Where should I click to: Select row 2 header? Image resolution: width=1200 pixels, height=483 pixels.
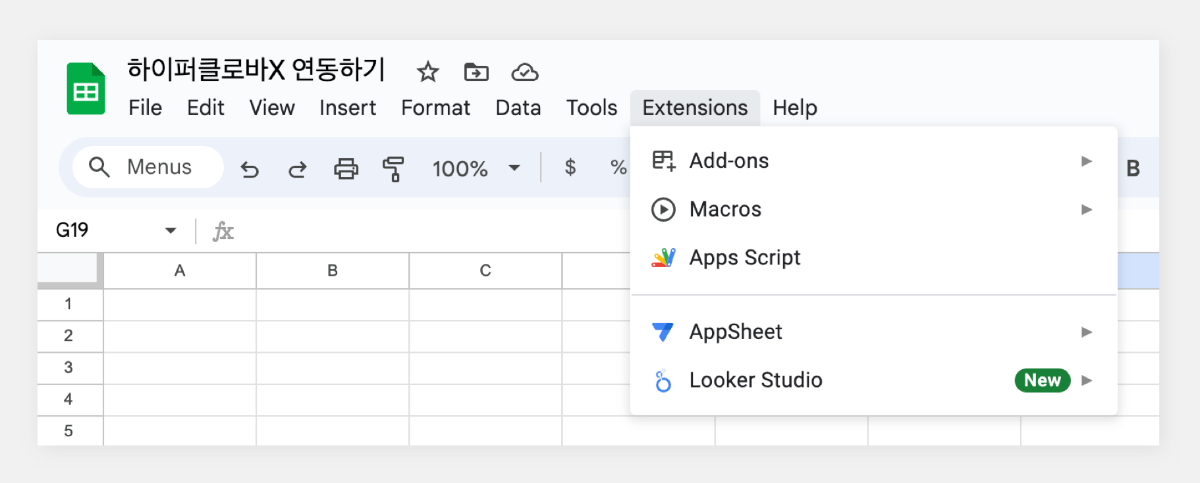pos(69,336)
